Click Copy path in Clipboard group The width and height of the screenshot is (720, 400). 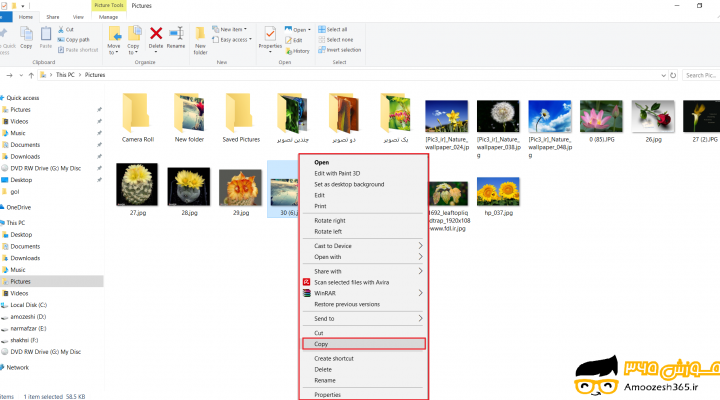pos(73,40)
